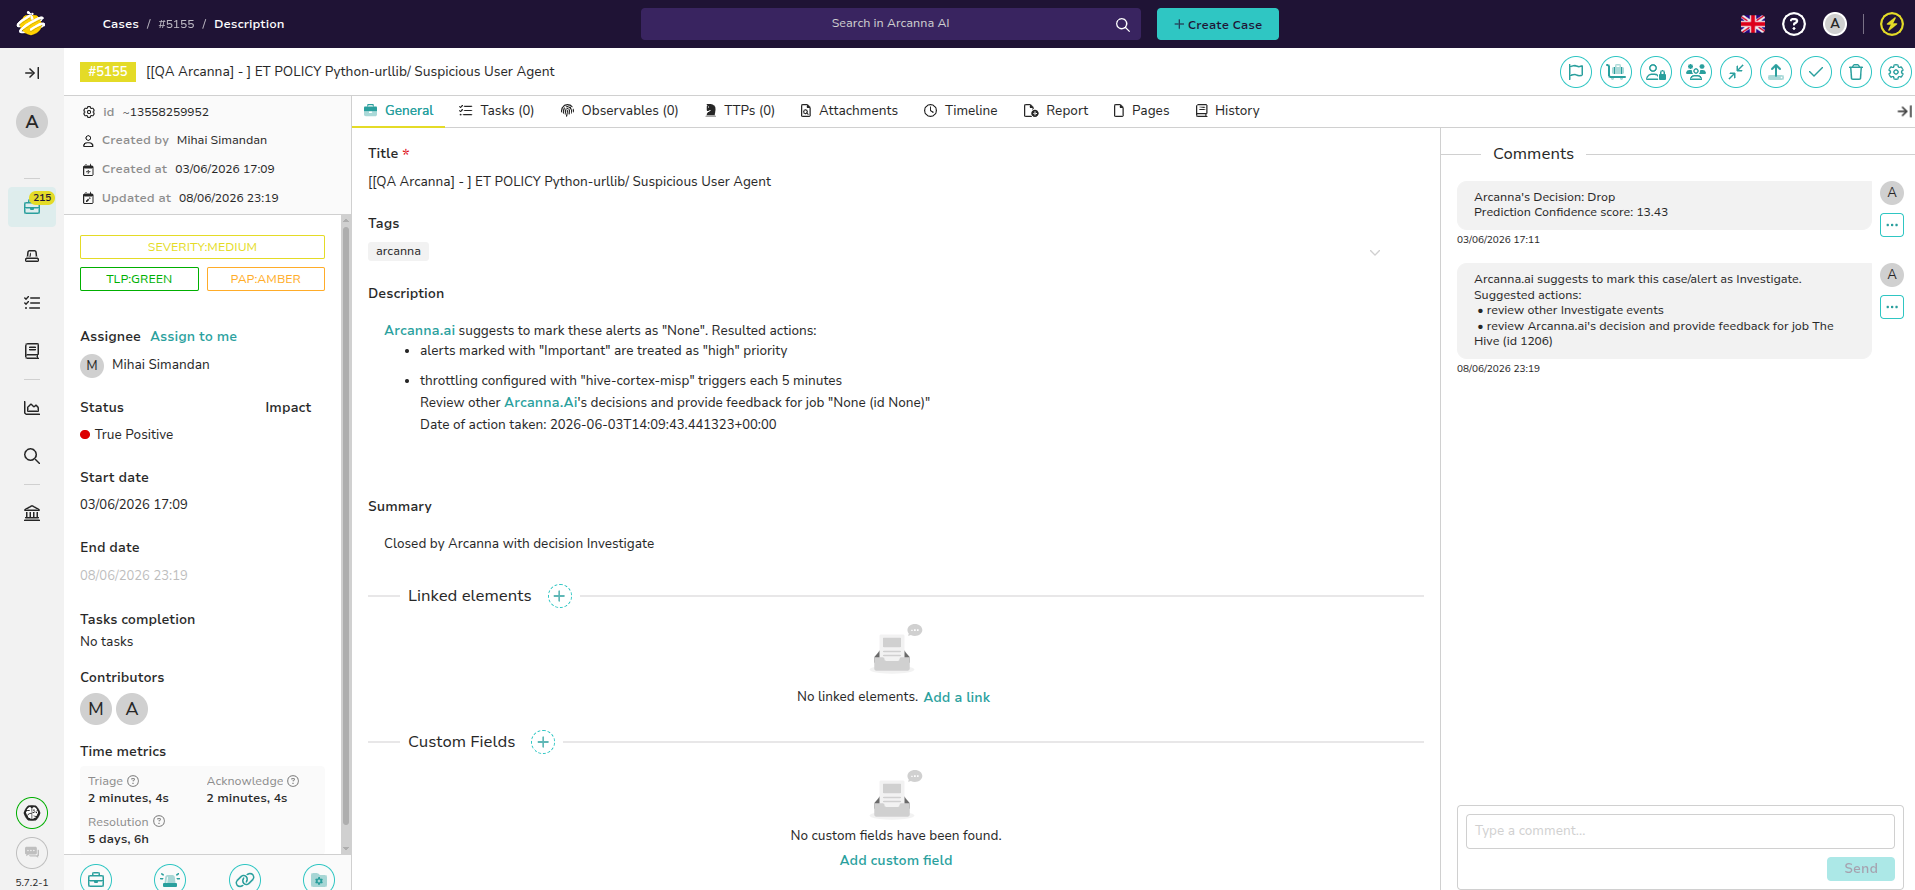This screenshot has height=890, width=1915.
Task: Click the luggage cart icon
Action: (x=1616, y=72)
